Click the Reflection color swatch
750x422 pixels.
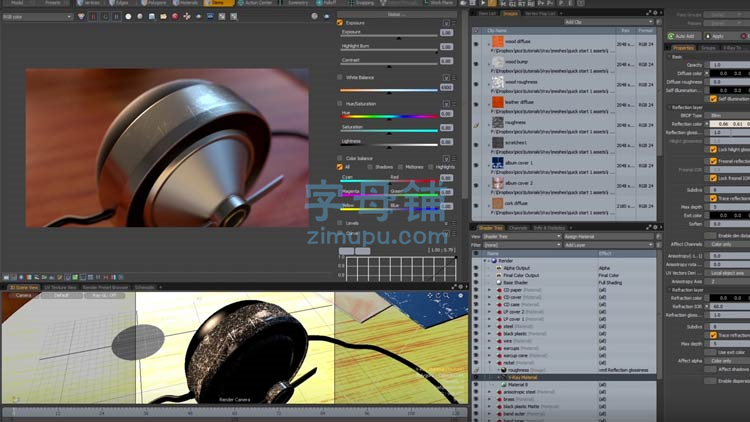(x=730, y=124)
